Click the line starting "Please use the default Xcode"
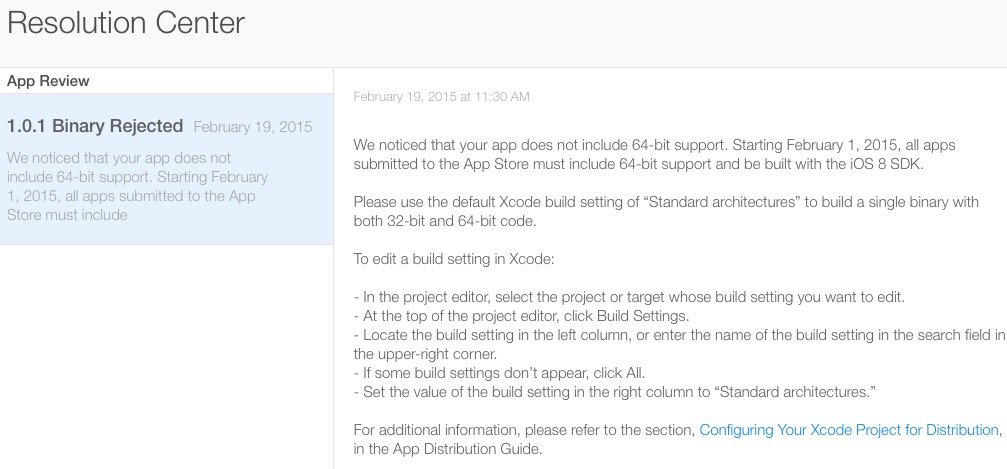The image size is (1007, 469). [x=665, y=202]
